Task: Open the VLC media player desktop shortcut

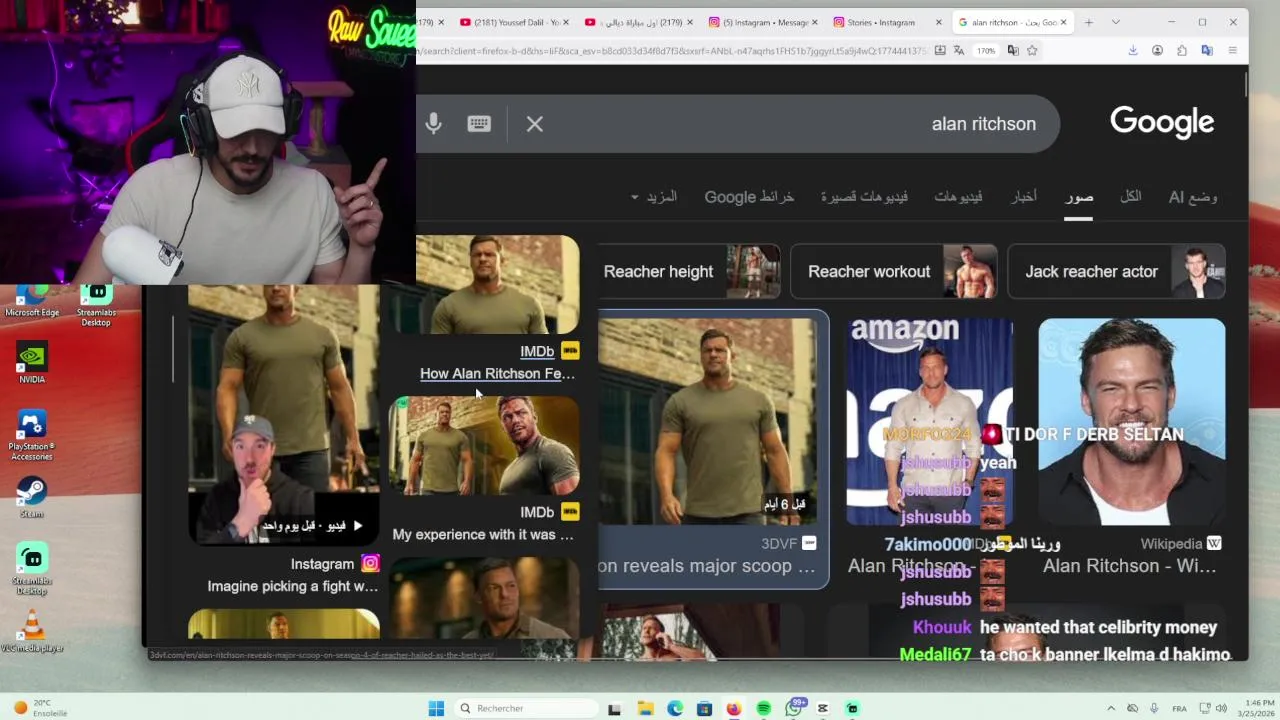Action: pyautogui.click(x=32, y=632)
